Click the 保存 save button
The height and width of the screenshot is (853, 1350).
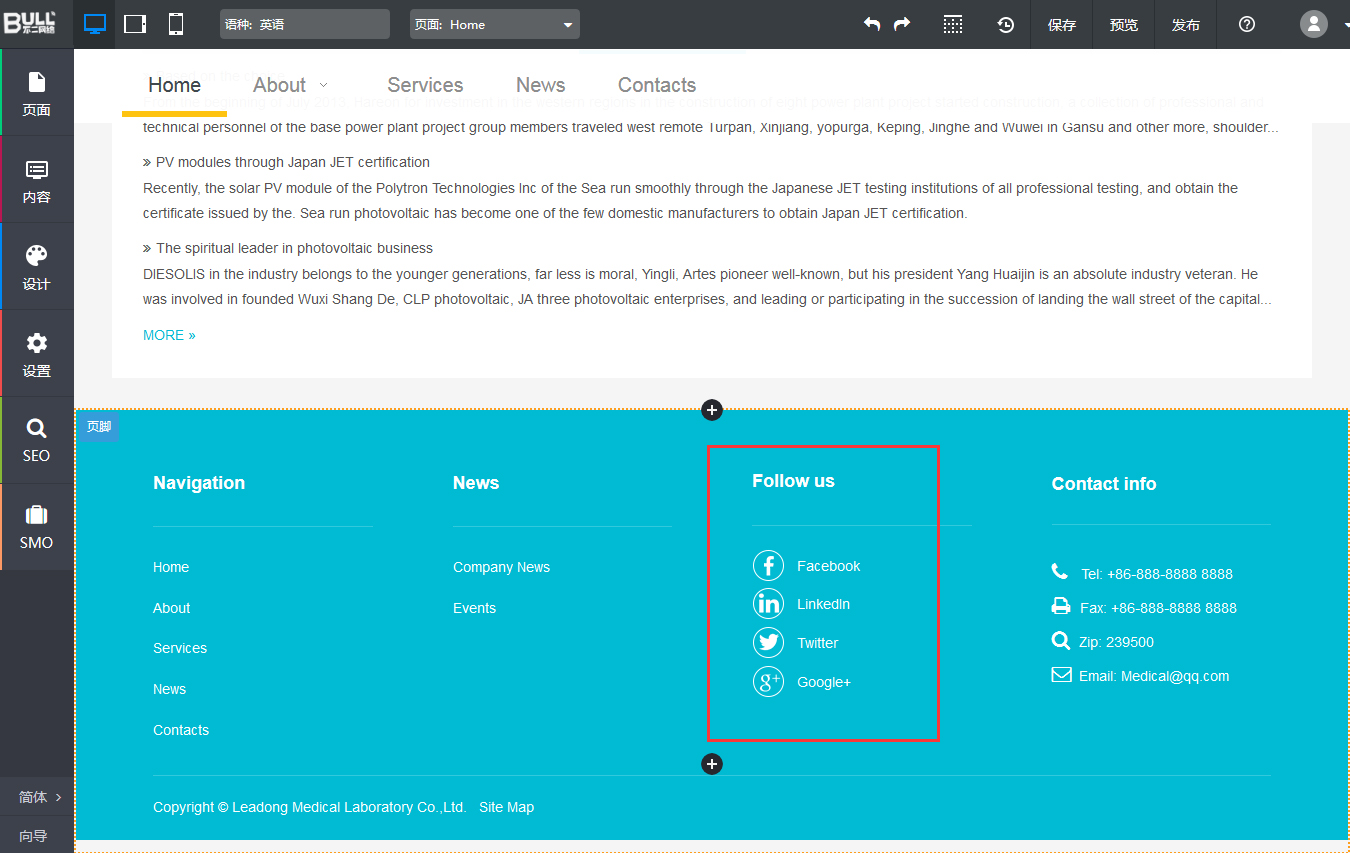click(1061, 24)
